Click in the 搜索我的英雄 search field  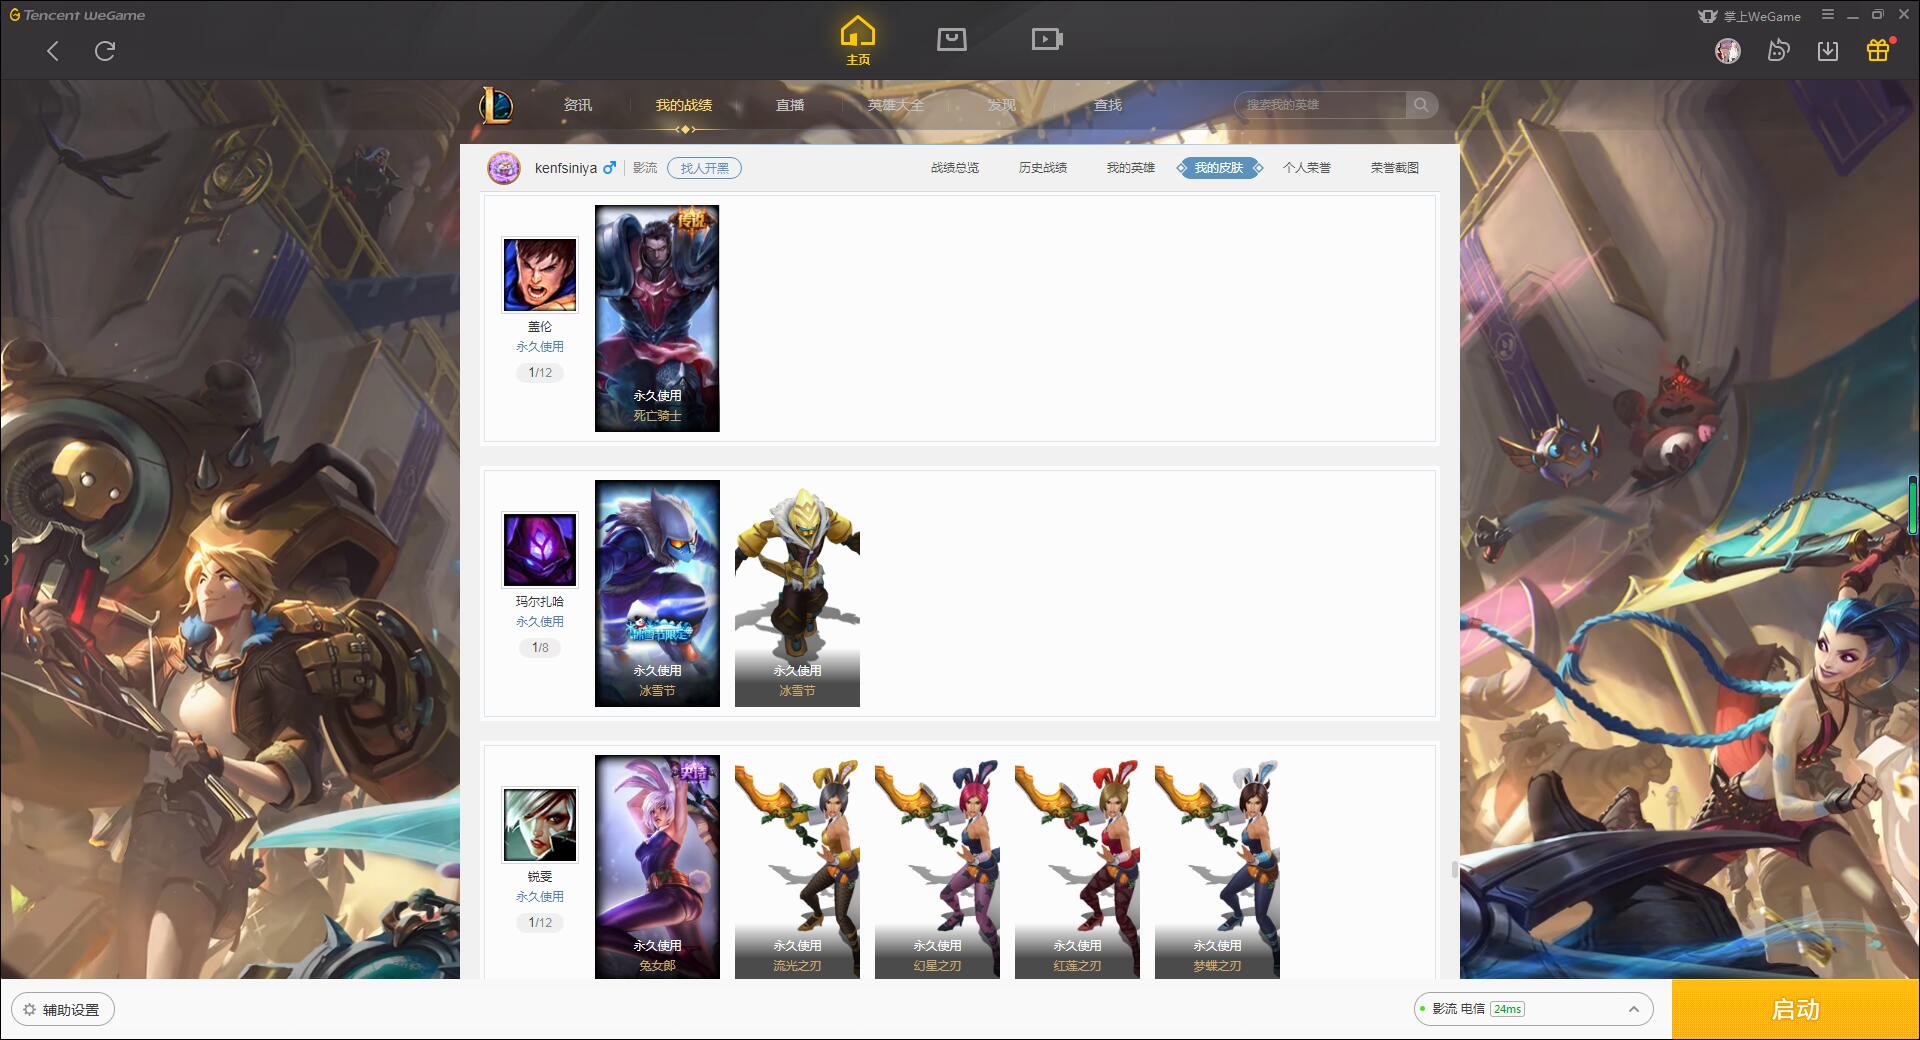pyautogui.click(x=1322, y=105)
